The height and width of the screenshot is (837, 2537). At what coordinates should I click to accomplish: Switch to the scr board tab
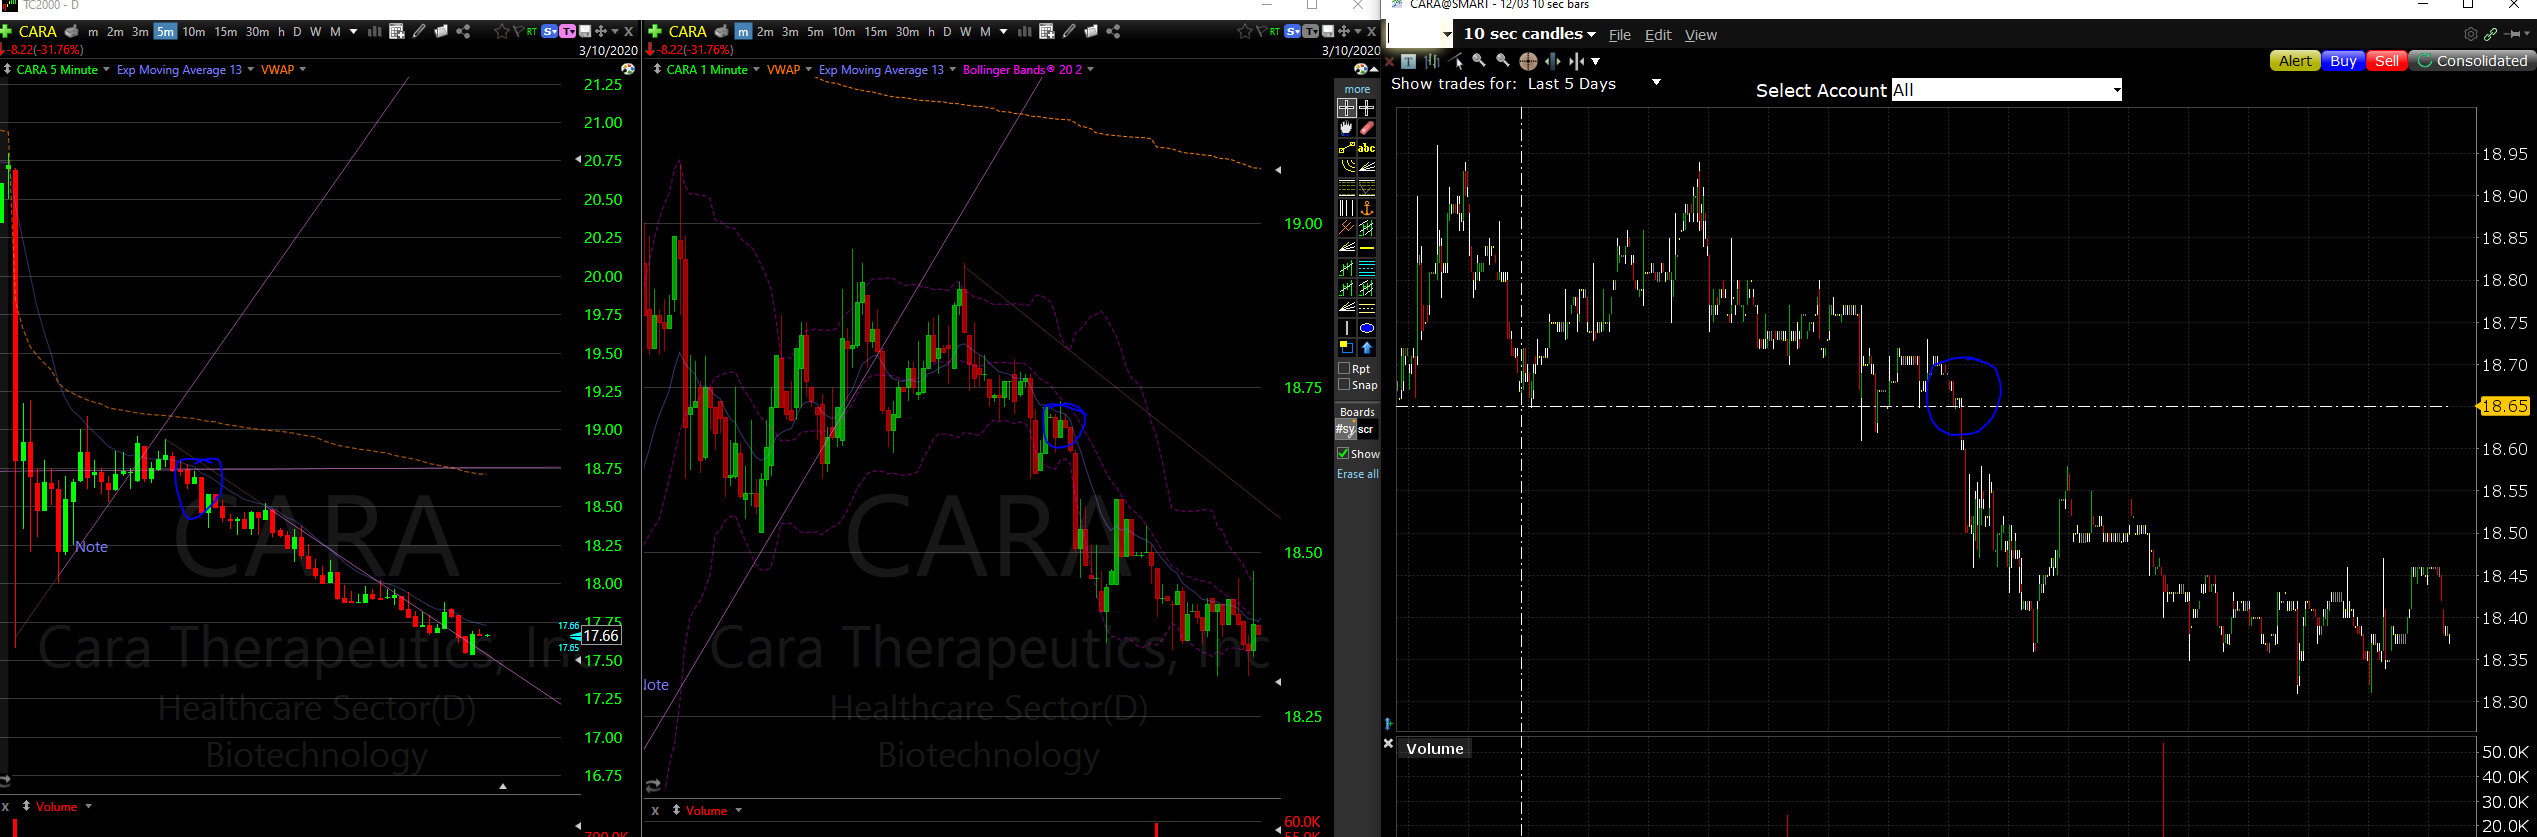(1366, 429)
